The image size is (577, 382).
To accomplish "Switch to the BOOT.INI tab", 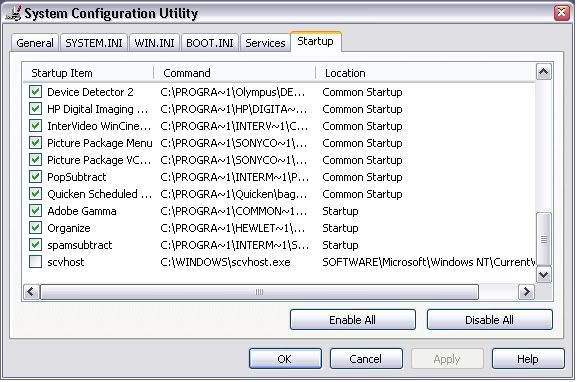I will click(209, 43).
